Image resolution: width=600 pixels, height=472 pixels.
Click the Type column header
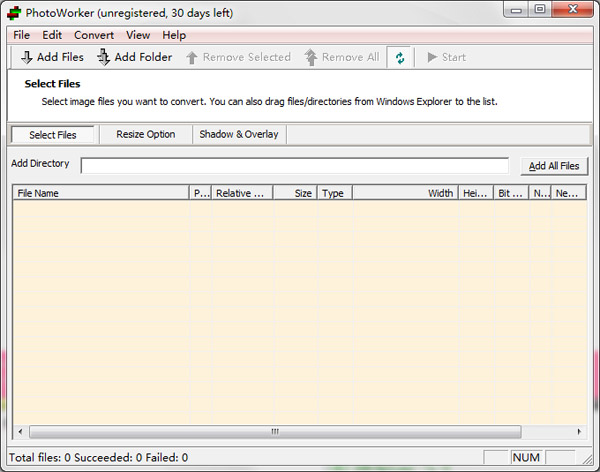tap(335, 193)
